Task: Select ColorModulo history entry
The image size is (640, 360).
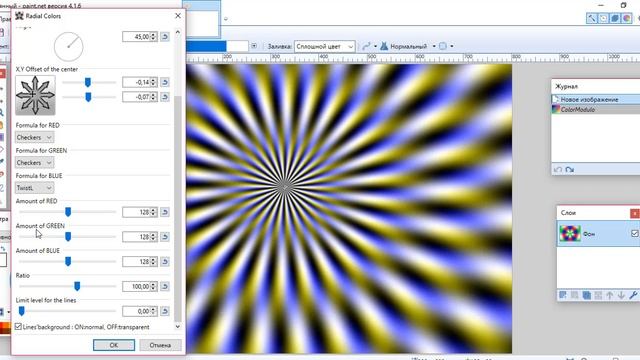Action: (596, 109)
